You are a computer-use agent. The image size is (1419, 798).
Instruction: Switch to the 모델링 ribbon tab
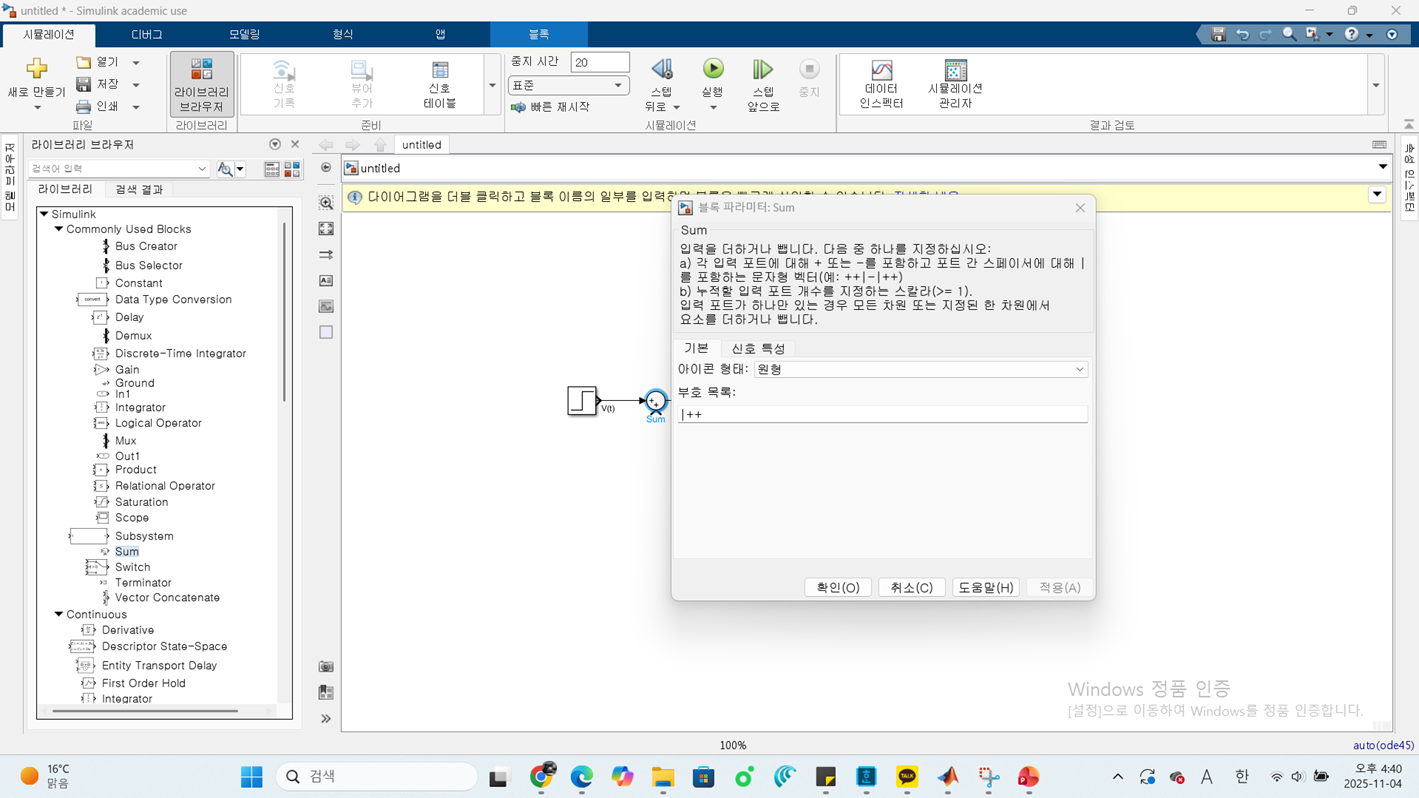tap(245, 34)
